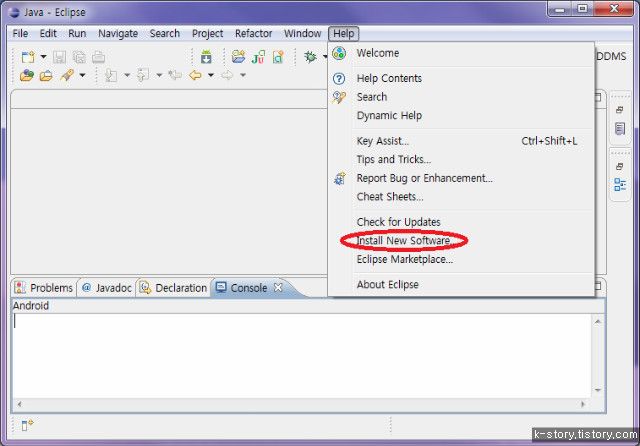Select Cheat Sheets... entry
The image size is (640, 446).
click(x=461, y=197)
